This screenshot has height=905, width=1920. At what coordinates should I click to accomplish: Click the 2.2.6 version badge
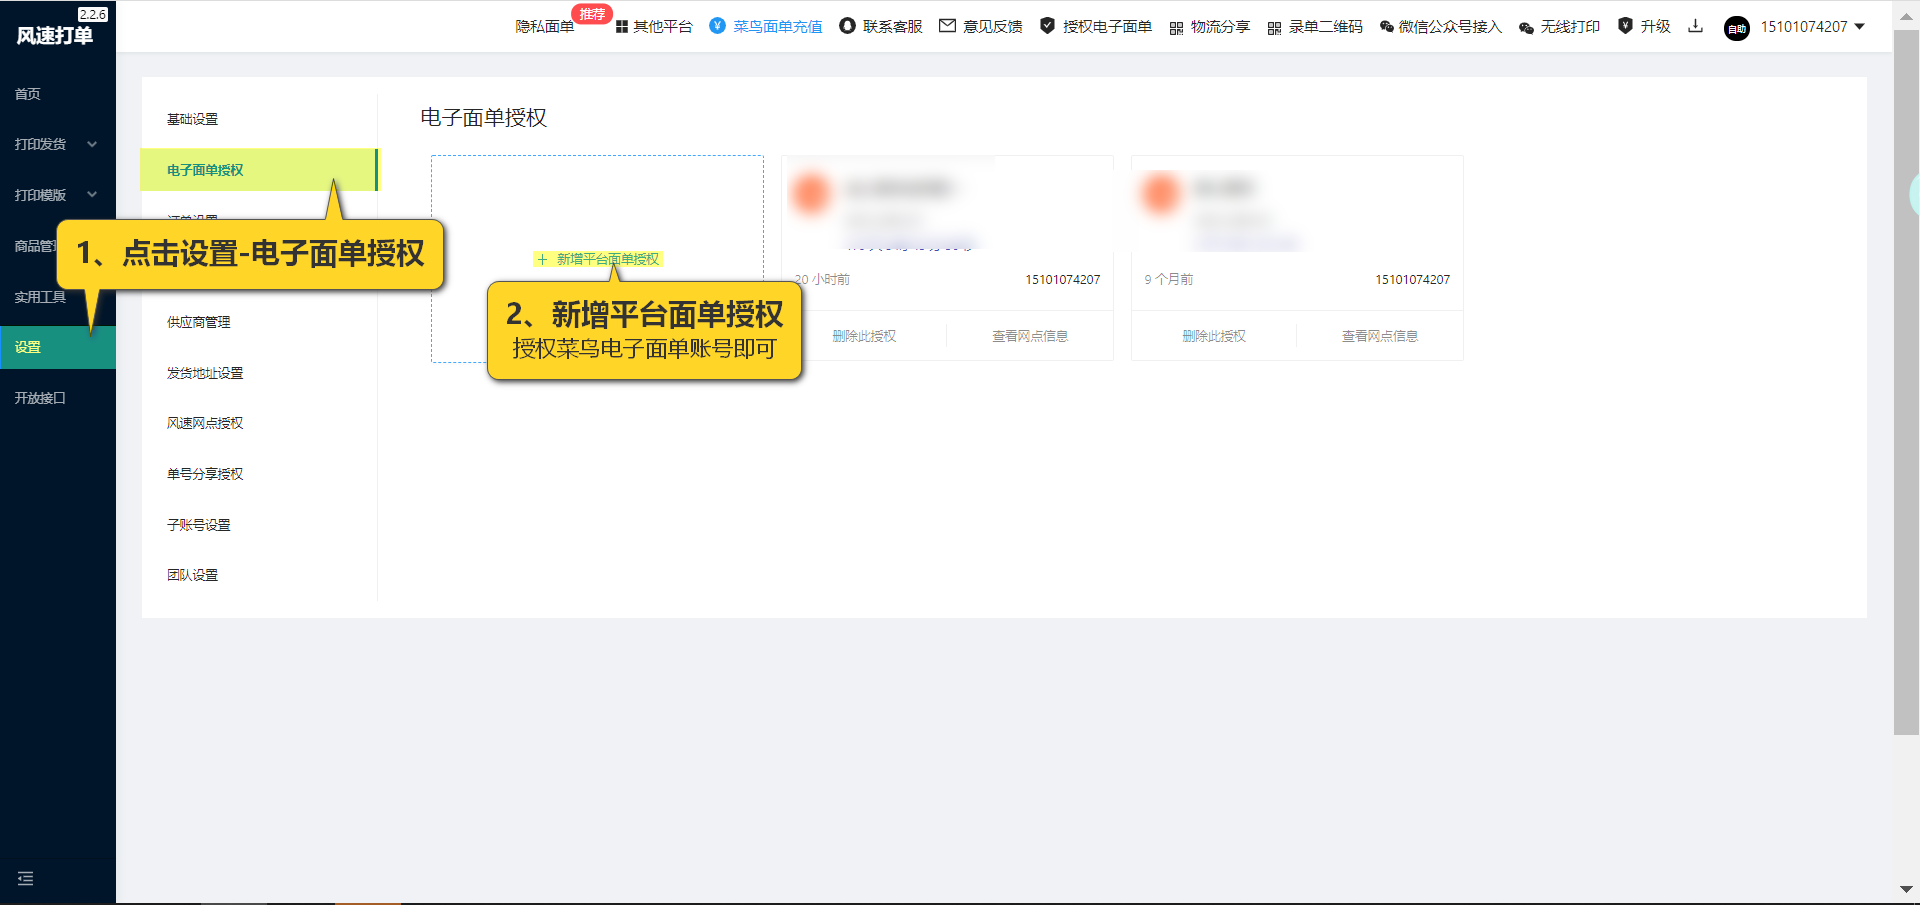pyautogui.click(x=93, y=14)
